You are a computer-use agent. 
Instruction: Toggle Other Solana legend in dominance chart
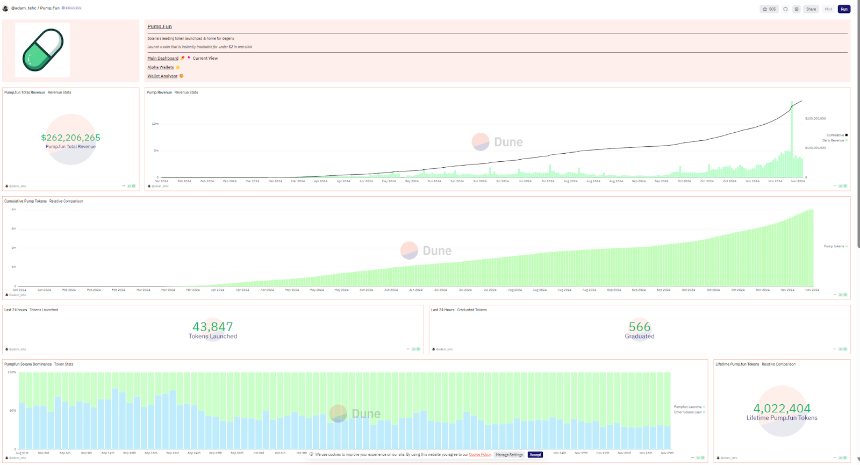(689, 412)
